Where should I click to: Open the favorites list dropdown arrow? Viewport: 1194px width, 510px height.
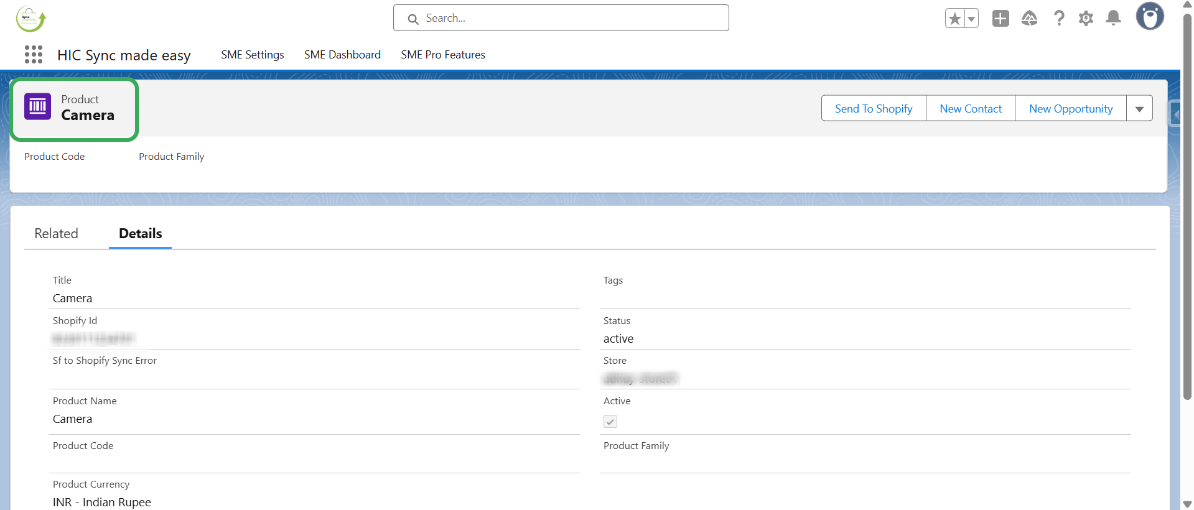[x=972, y=18]
